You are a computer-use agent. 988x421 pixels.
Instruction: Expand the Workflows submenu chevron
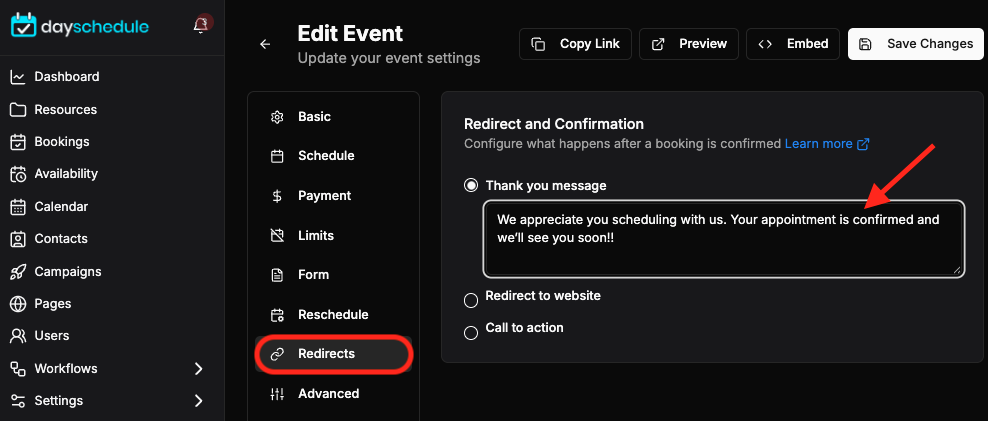pos(198,369)
